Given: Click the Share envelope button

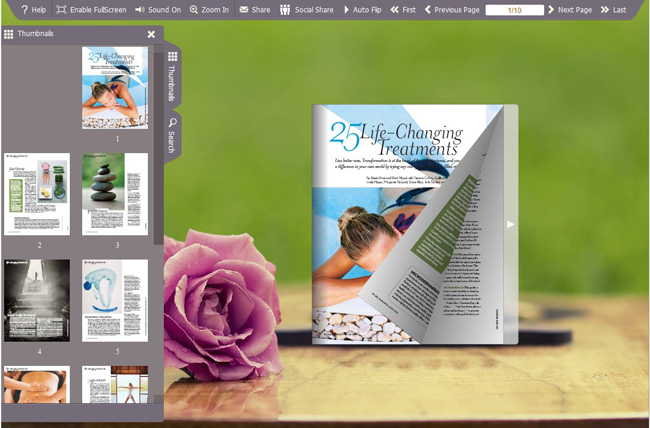Looking at the screenshot, I should click(x=255, y=10).
